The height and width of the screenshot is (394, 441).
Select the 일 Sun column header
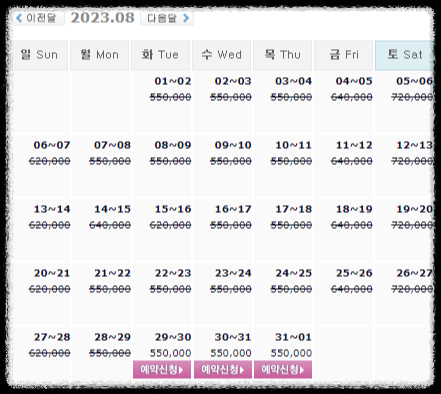[x=39, y=55]
